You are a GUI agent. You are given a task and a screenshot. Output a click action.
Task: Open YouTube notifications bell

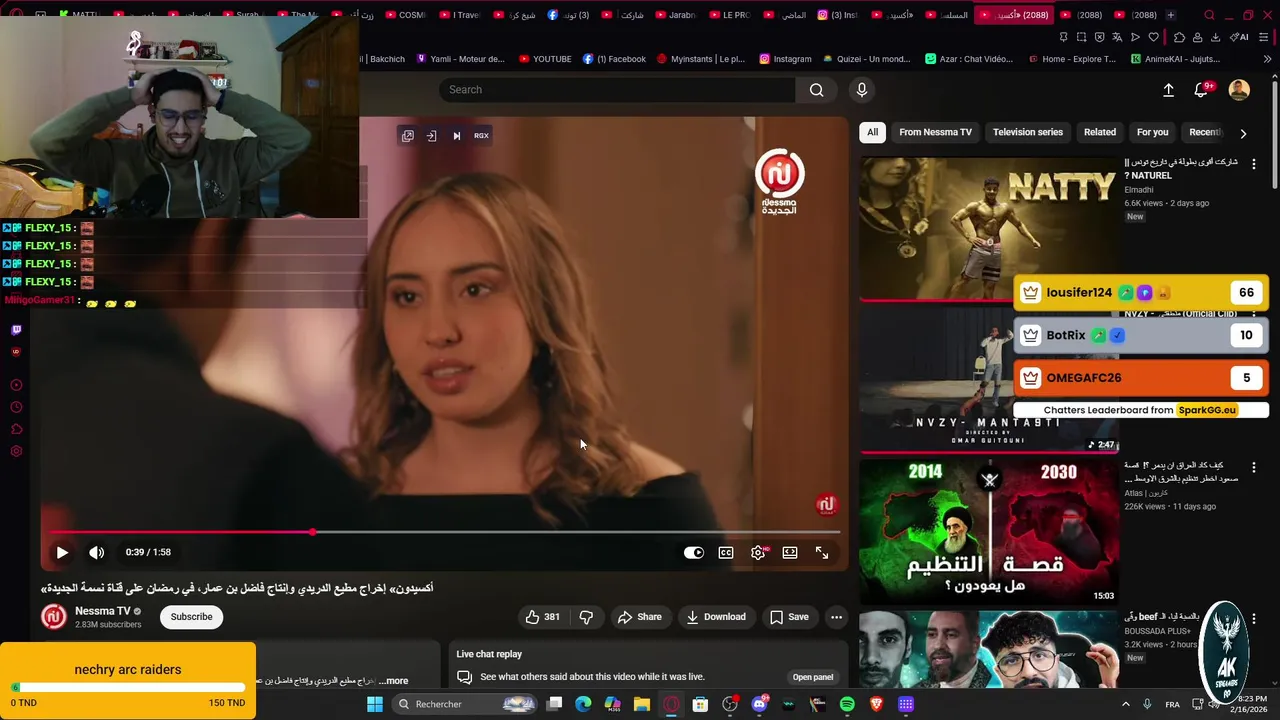pos(1201,90)
